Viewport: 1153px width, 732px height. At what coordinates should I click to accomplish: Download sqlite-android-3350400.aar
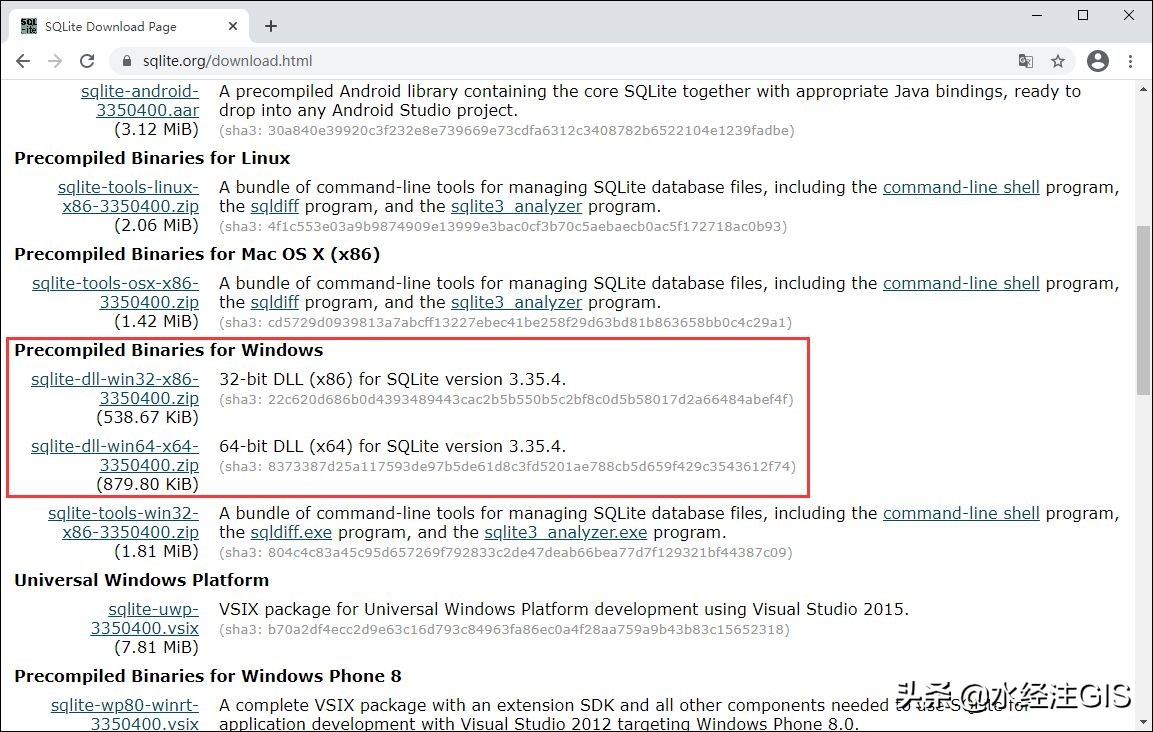tap(140, 101)
